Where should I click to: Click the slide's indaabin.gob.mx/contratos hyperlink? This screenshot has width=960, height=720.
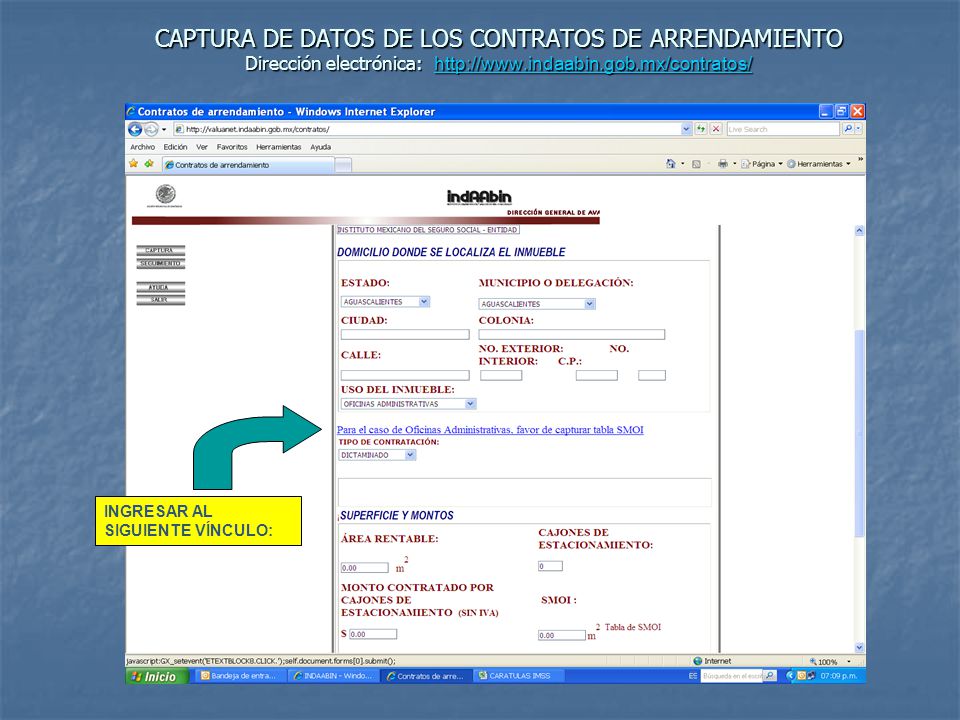click(x=593, y=64)
